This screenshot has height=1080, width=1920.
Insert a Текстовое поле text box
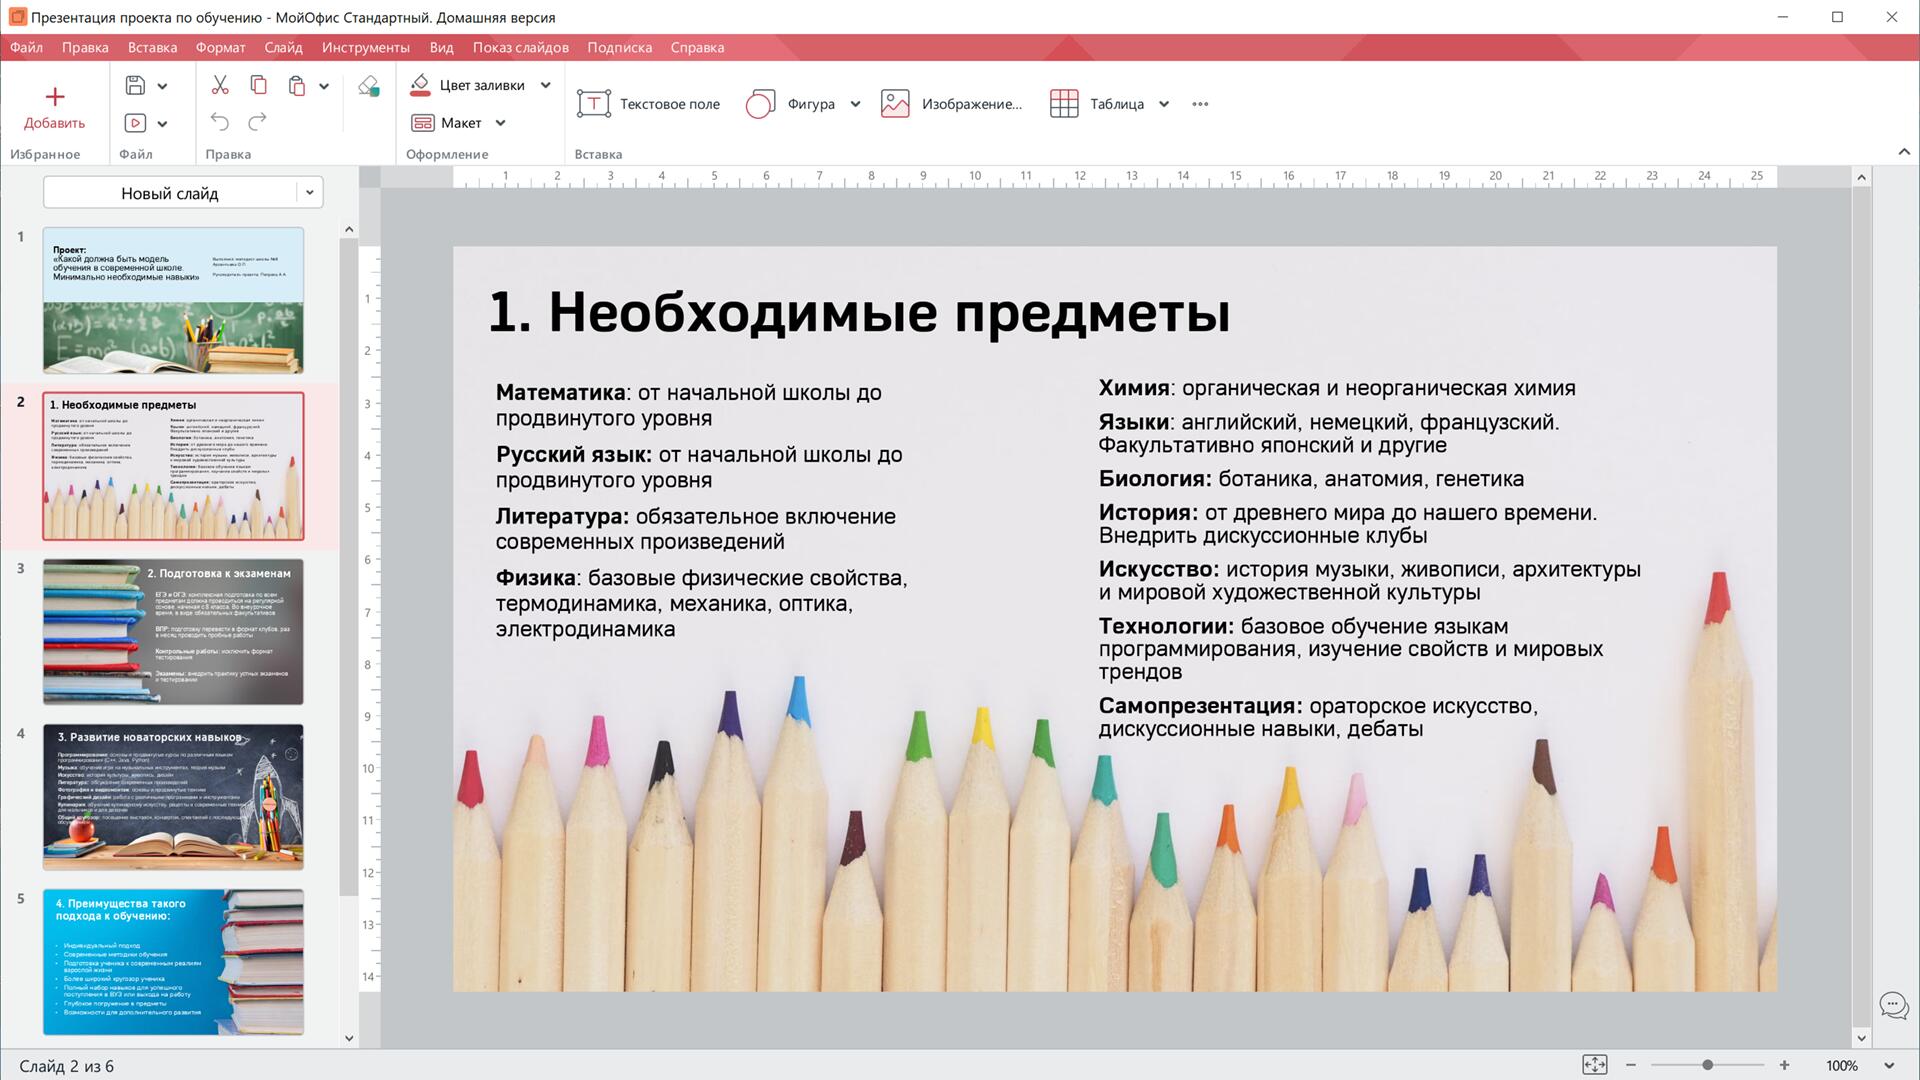coord(648,104)
